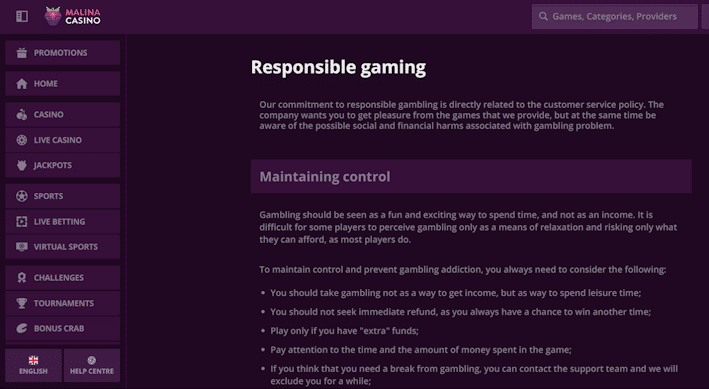Open the English language selector
The width and height of the screenshot is (709, 389).
pyautogui.click(x=33, y=365)
